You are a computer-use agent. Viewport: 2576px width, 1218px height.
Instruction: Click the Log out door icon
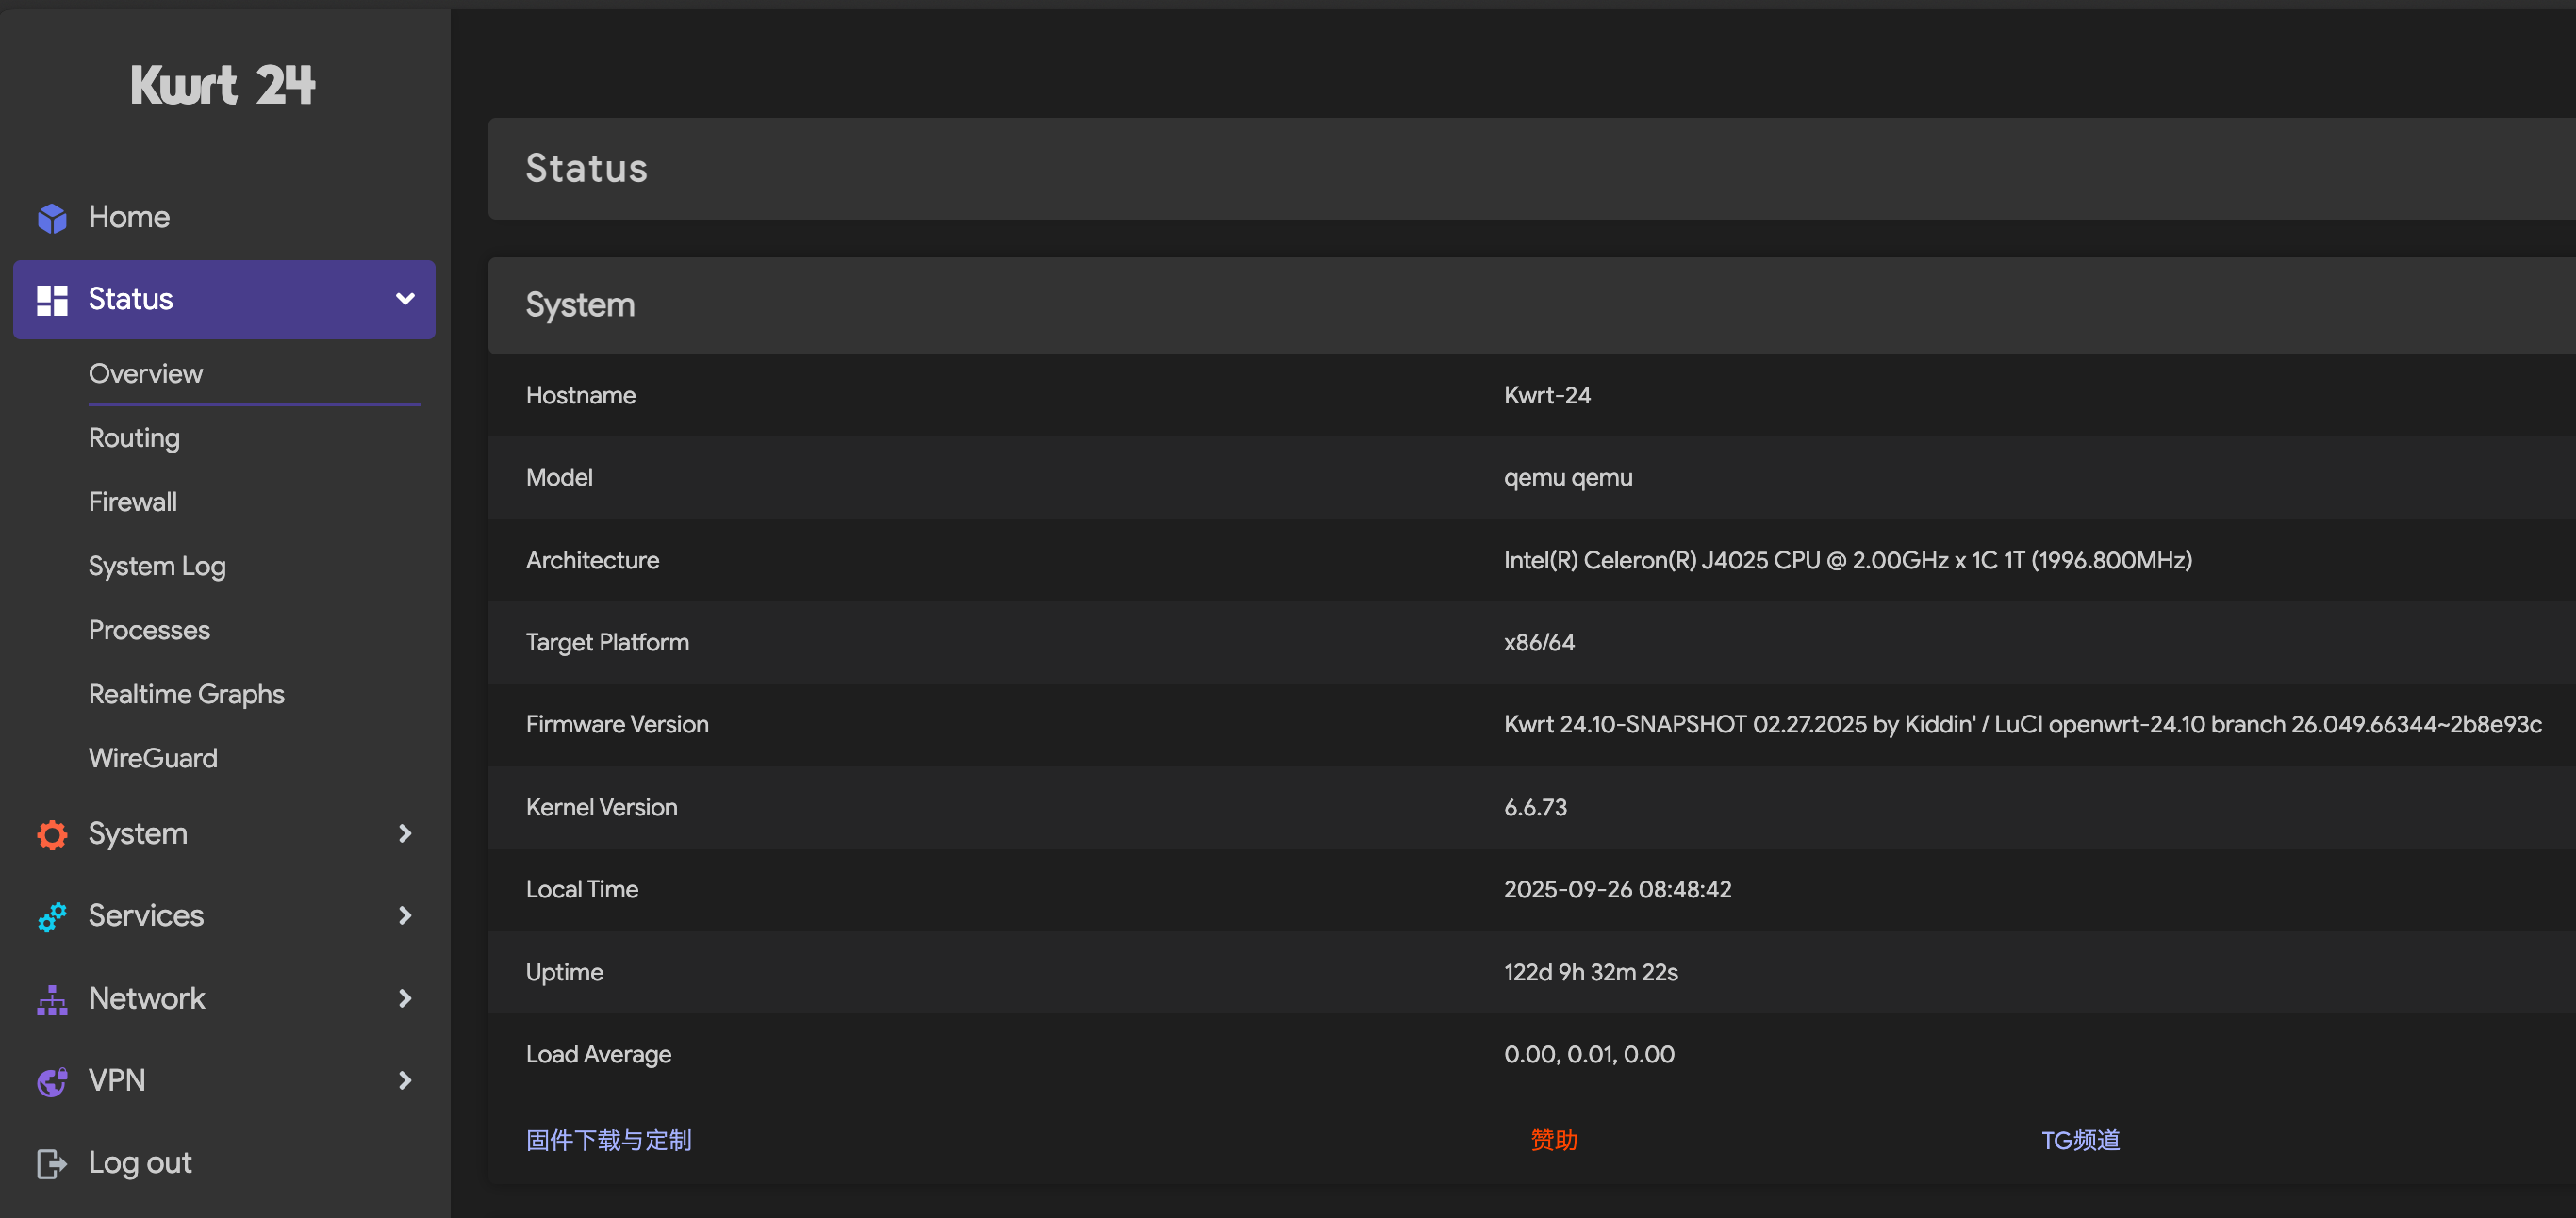[x=52, y=1162]
